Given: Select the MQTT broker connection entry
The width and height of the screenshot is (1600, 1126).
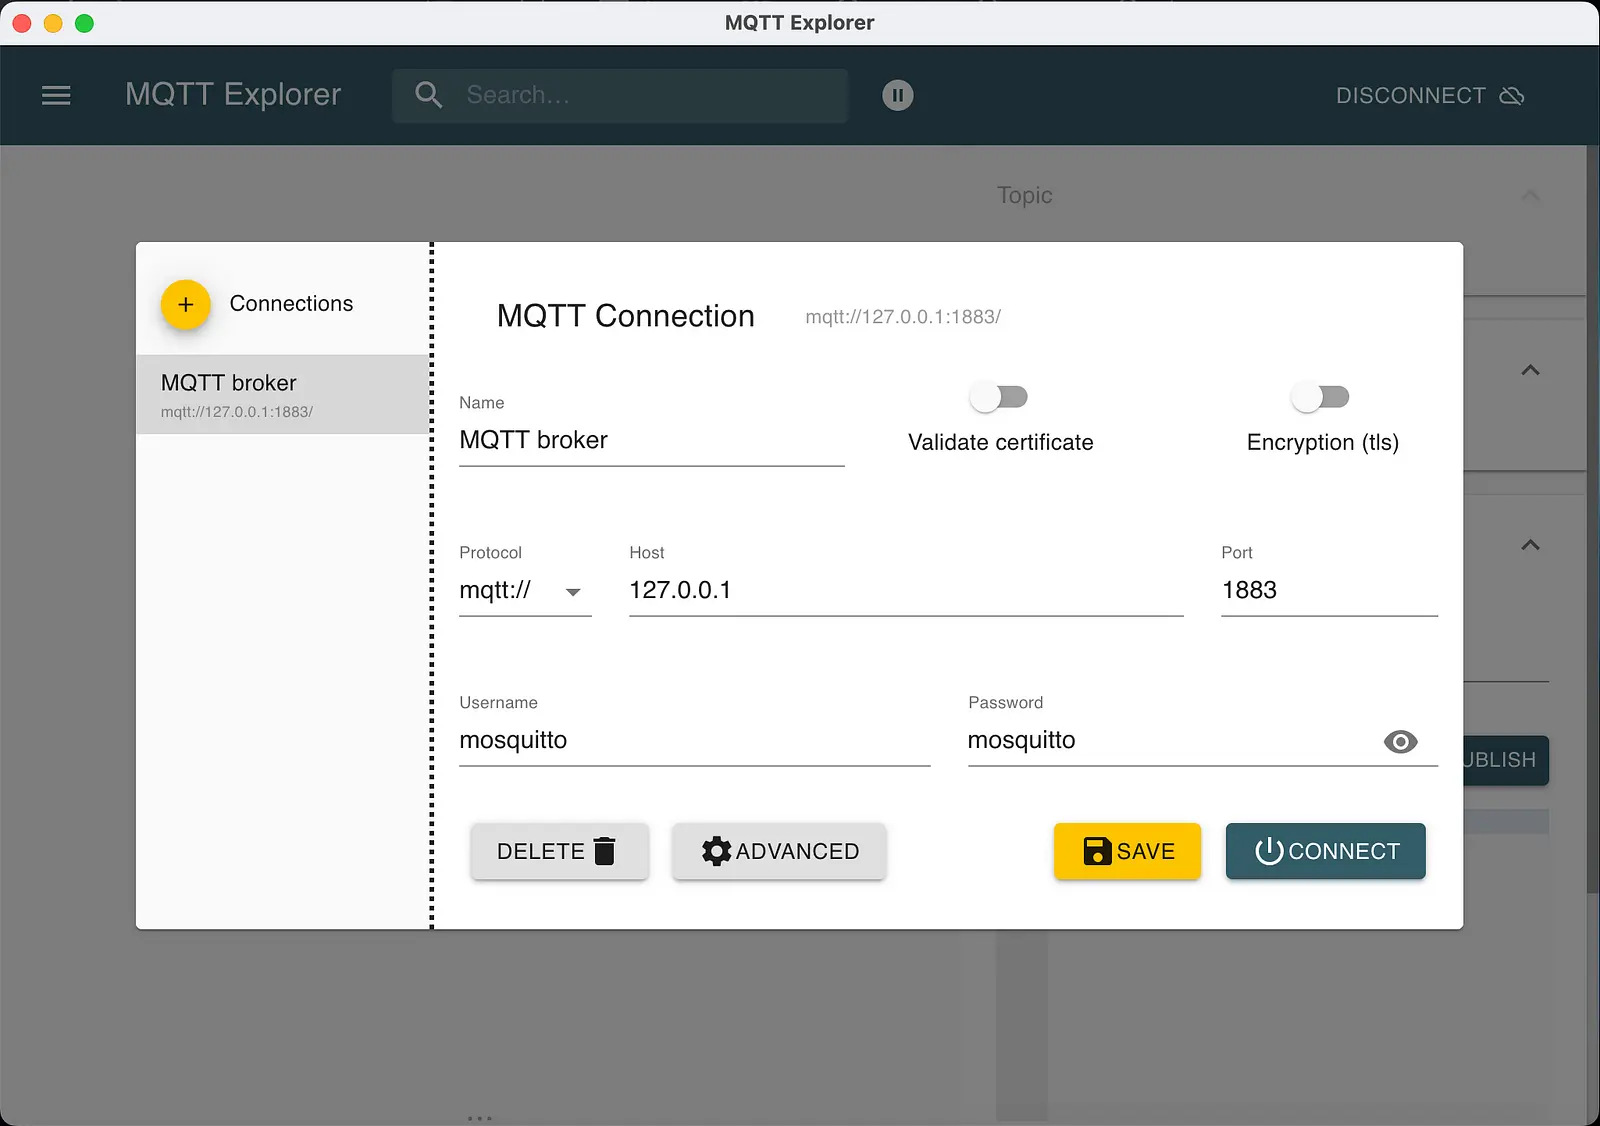Looking at the screenshot, I should (283, 394).
